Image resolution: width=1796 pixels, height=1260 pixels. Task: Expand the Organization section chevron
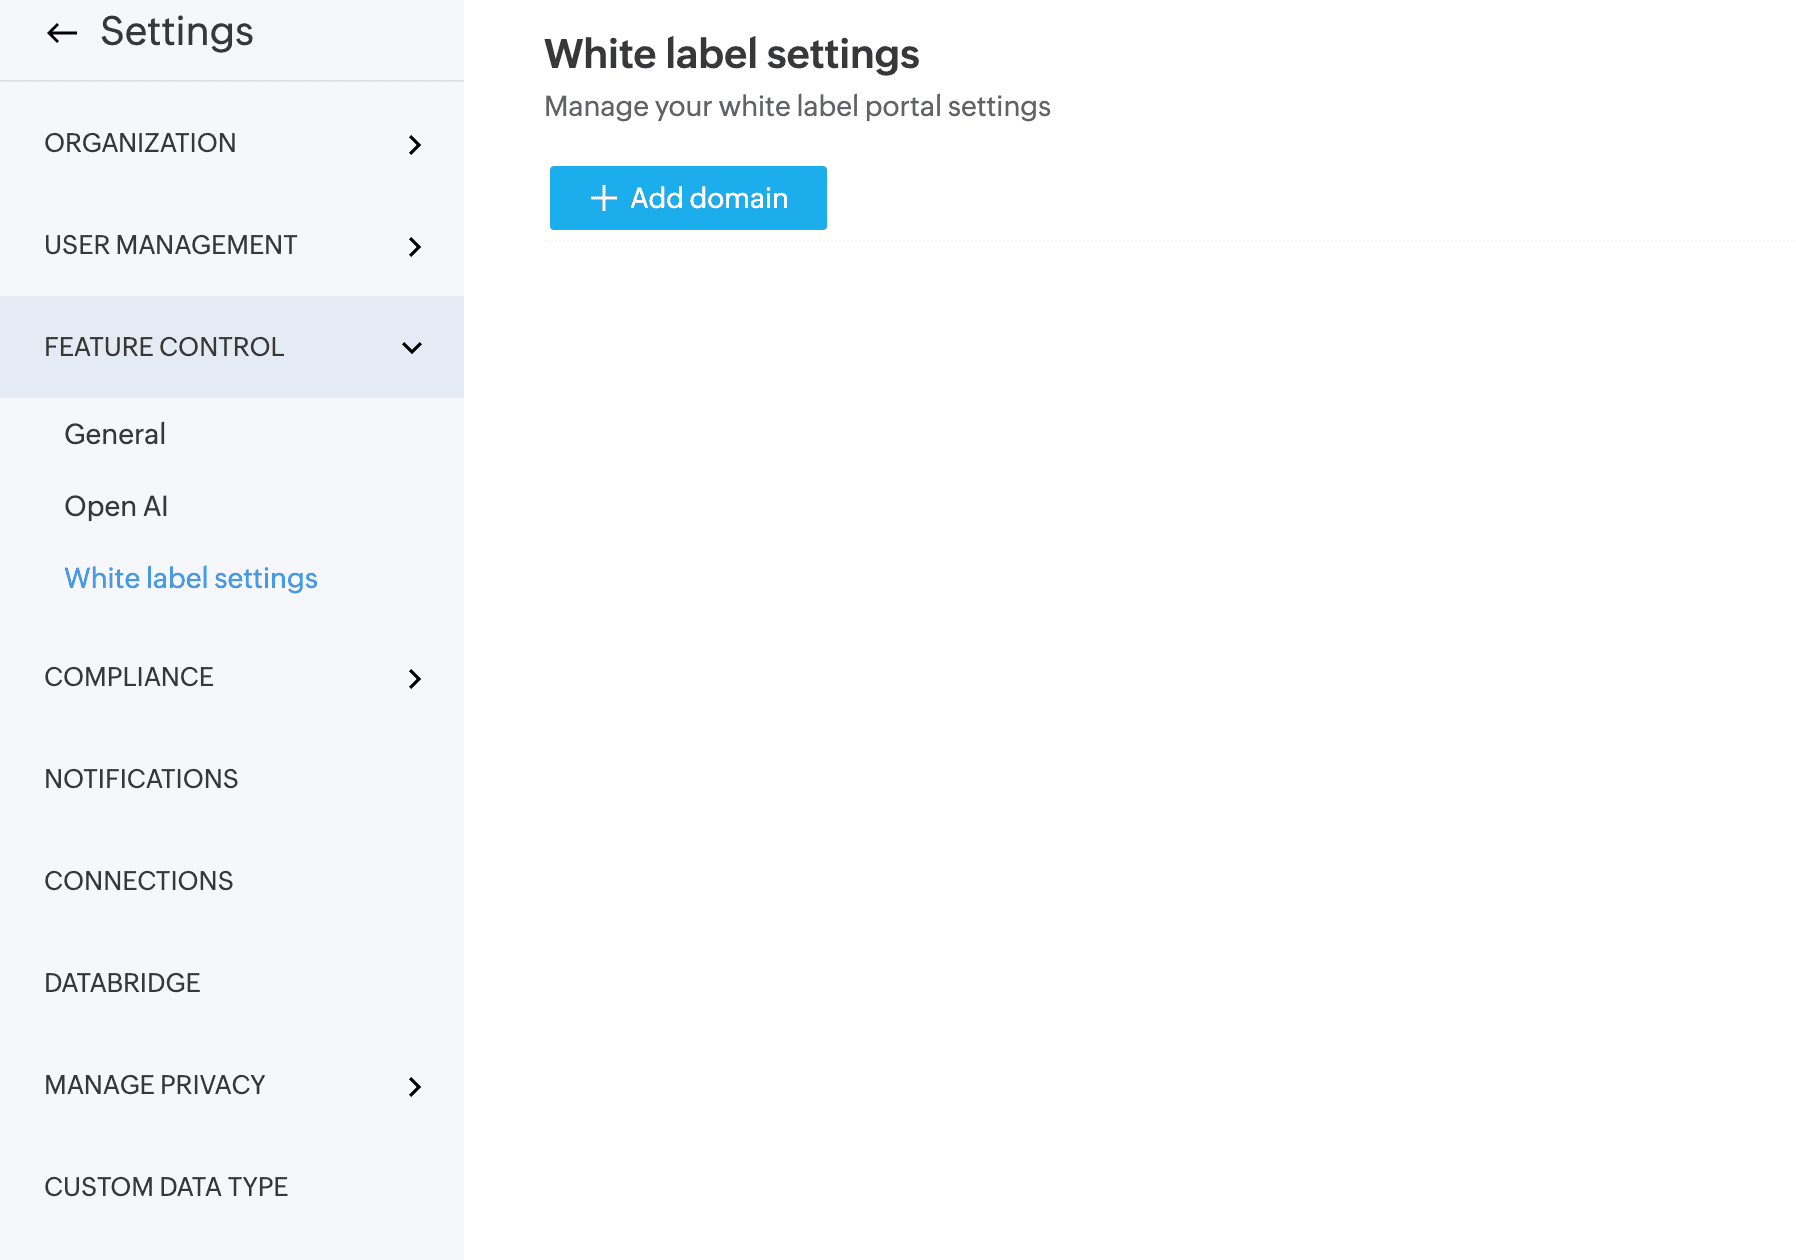414,145
